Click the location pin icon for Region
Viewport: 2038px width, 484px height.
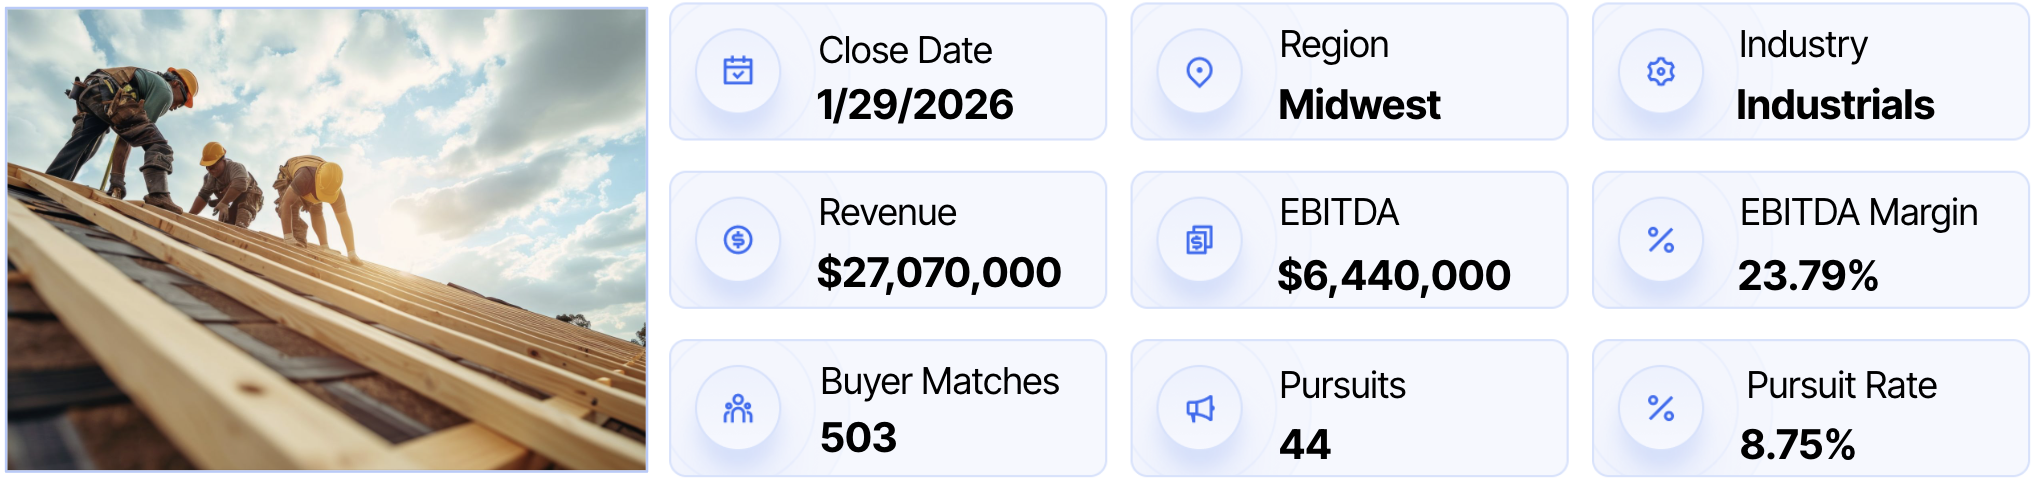[x=1199, y=71]
